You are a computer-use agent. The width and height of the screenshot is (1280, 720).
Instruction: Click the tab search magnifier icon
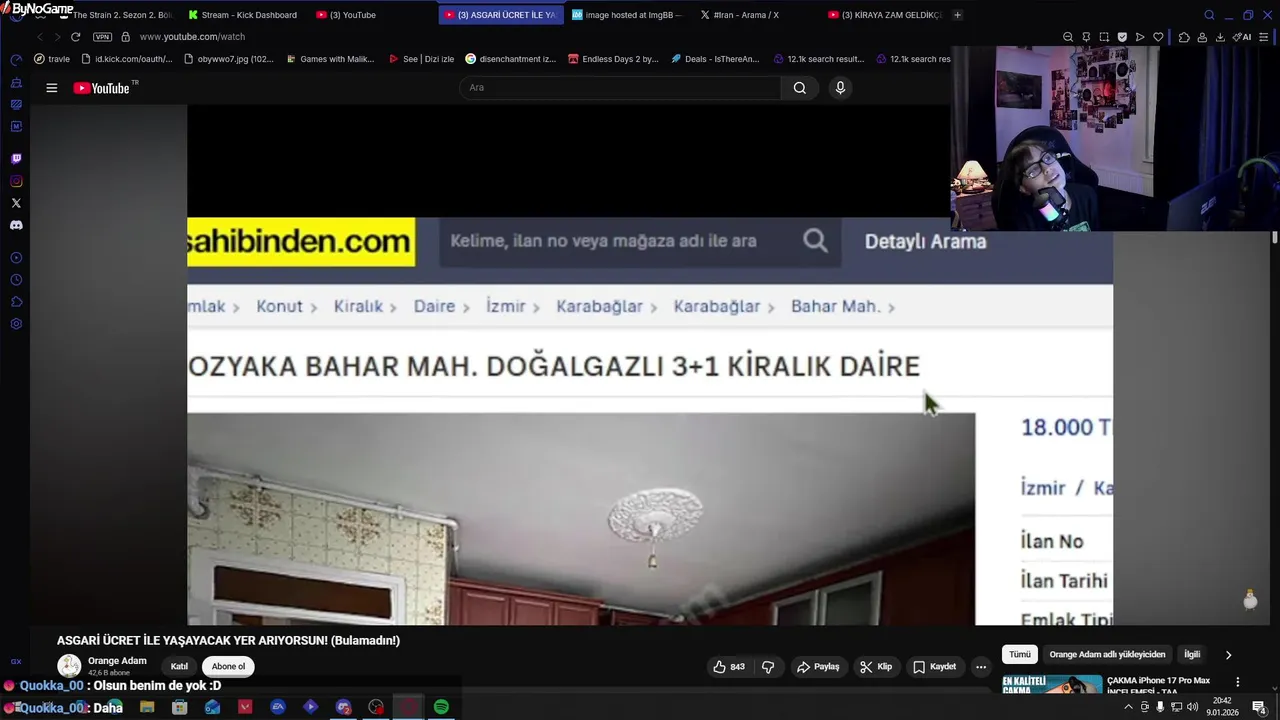click(1209, 15)
